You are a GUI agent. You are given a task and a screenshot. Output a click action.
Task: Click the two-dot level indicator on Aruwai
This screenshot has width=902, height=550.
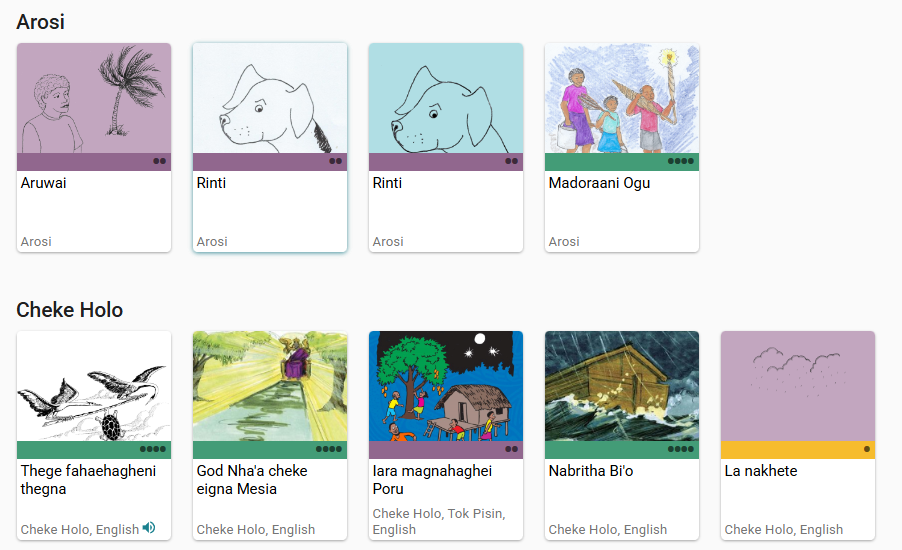coord(160,161)
